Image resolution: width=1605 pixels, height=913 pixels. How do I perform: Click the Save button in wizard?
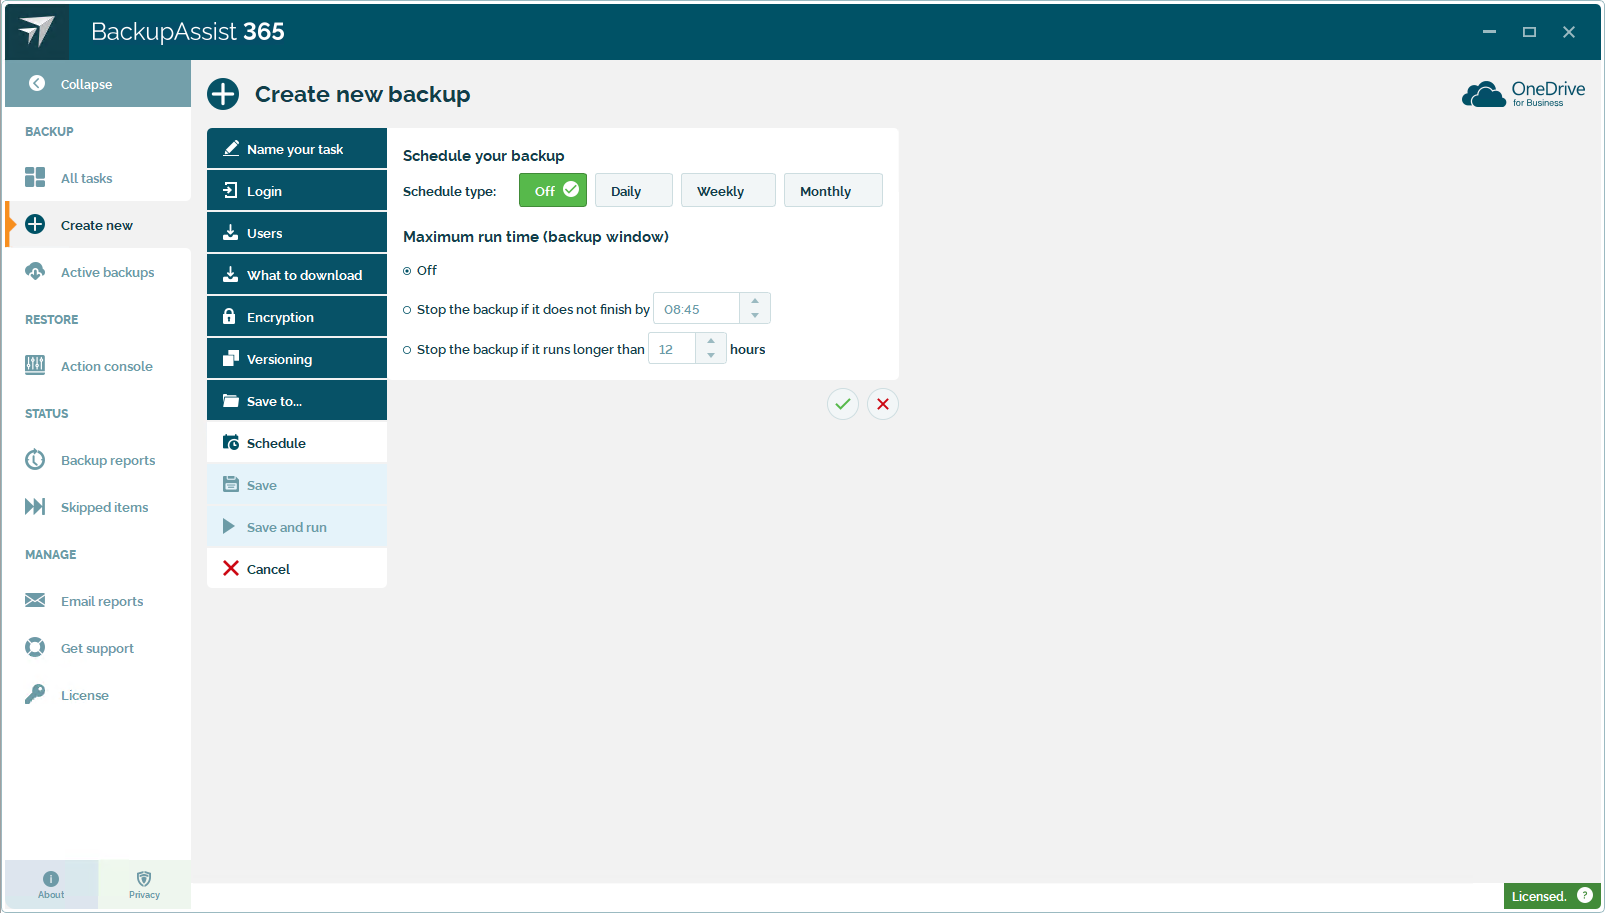click(297, 484)
